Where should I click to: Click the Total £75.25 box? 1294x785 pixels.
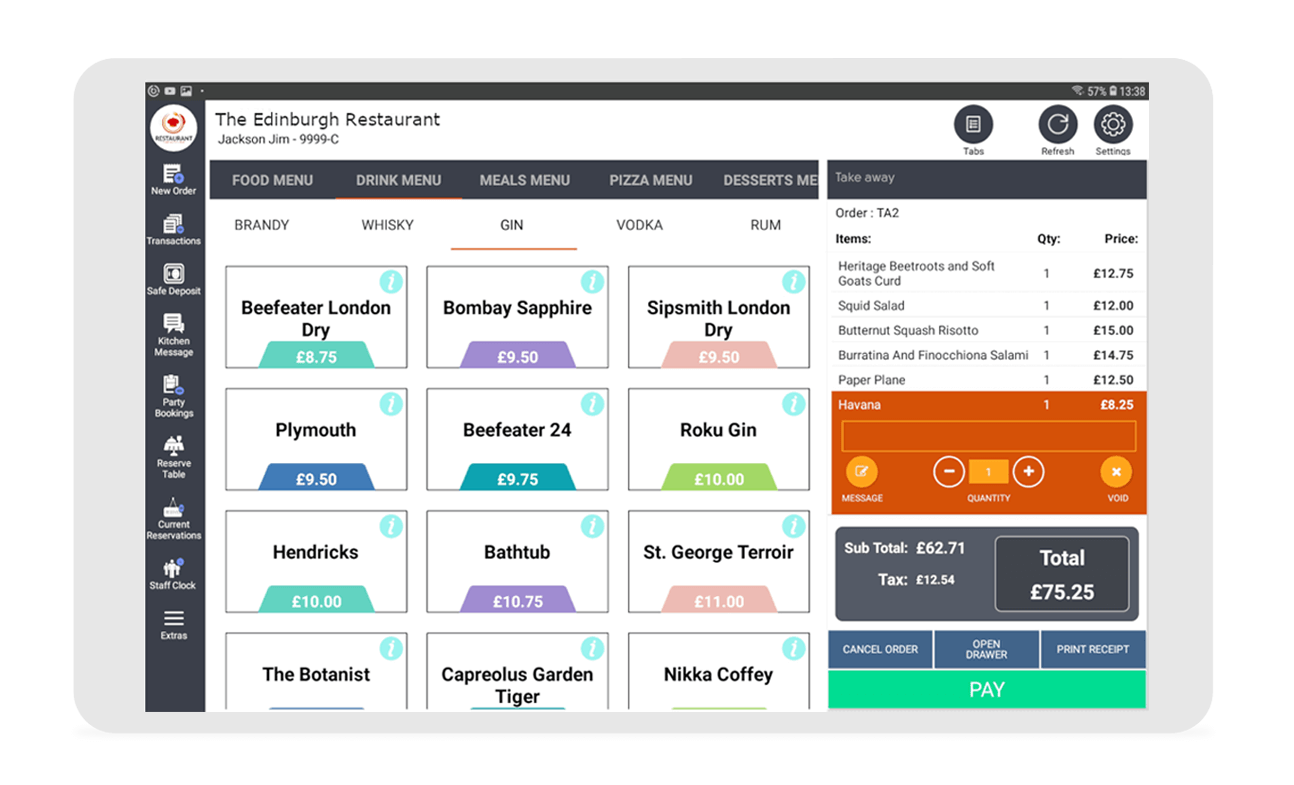pos(1062,574)
